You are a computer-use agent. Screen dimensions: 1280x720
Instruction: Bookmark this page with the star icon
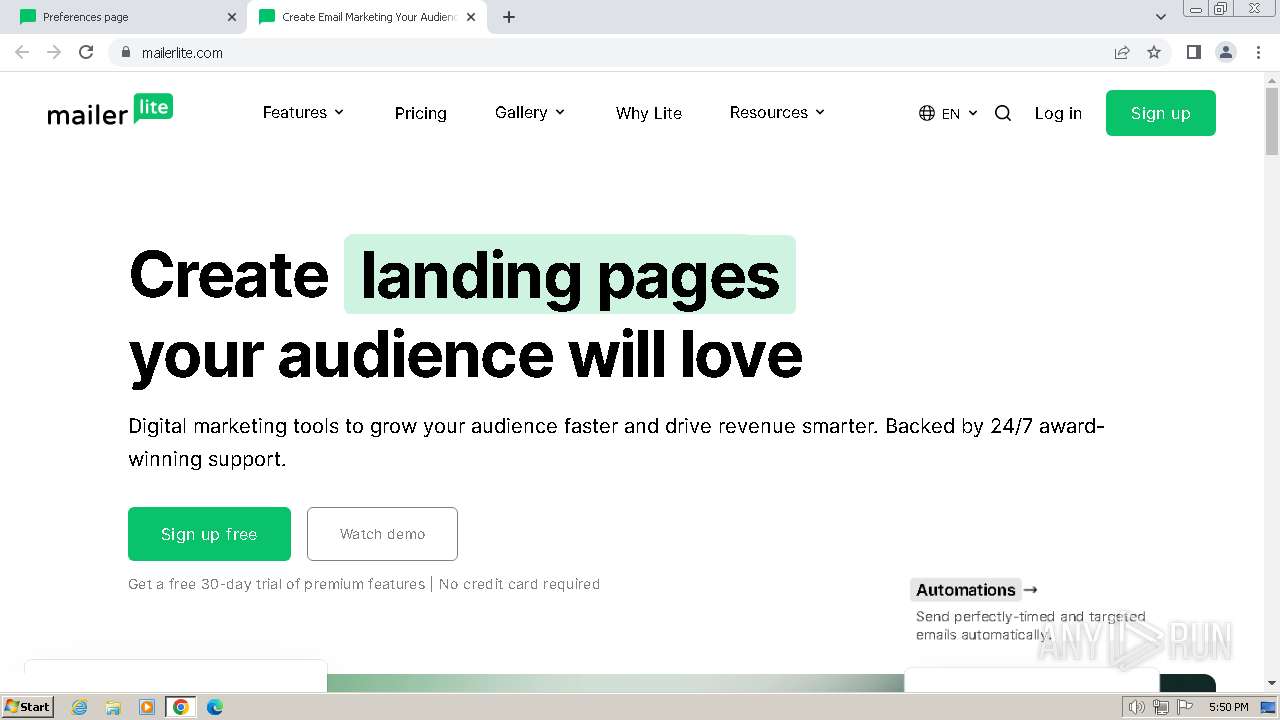tap(1154, 52)
